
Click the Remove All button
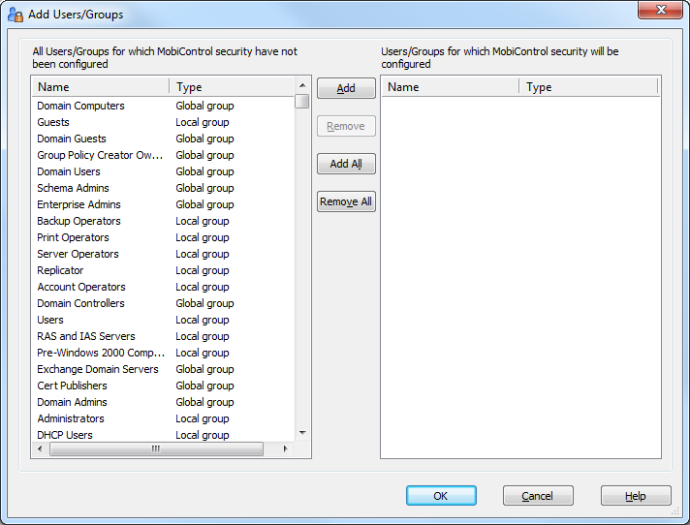coord(346,202)
